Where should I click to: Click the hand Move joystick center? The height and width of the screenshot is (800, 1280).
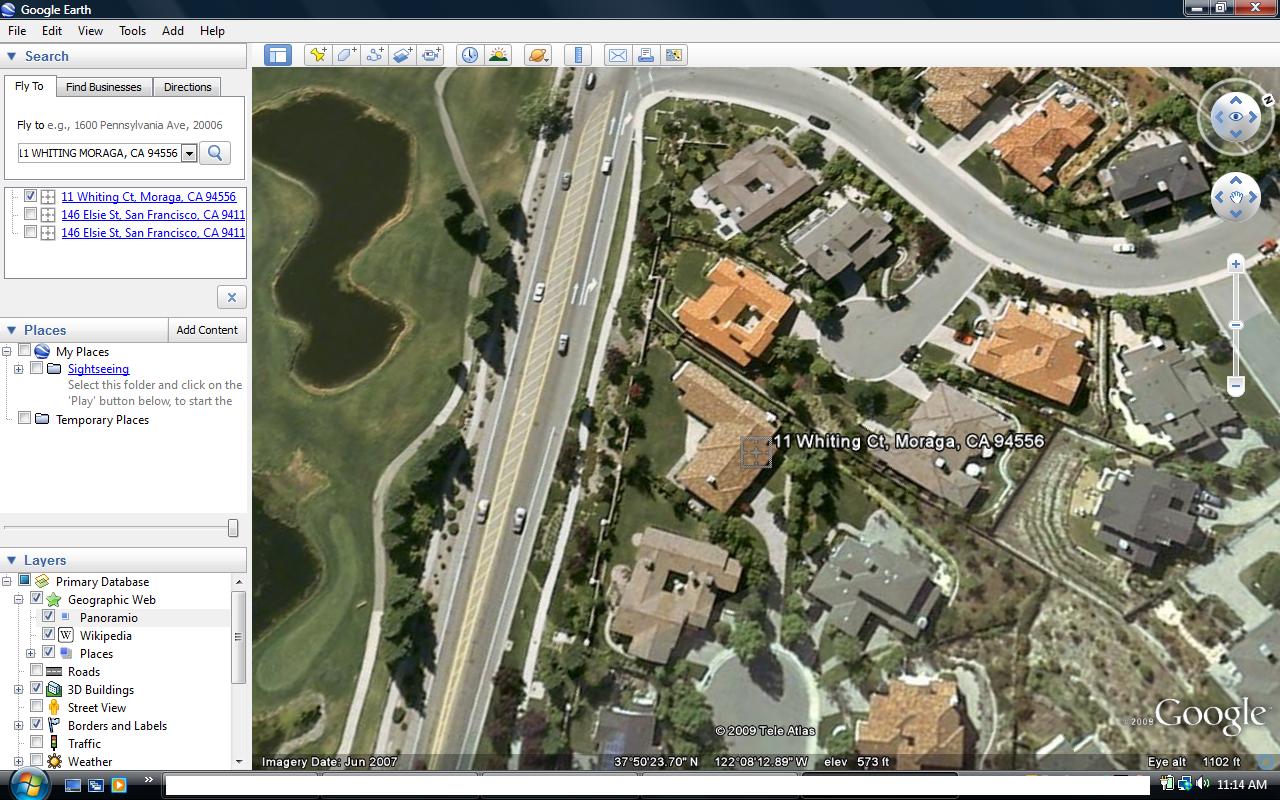pos(1236,197)
